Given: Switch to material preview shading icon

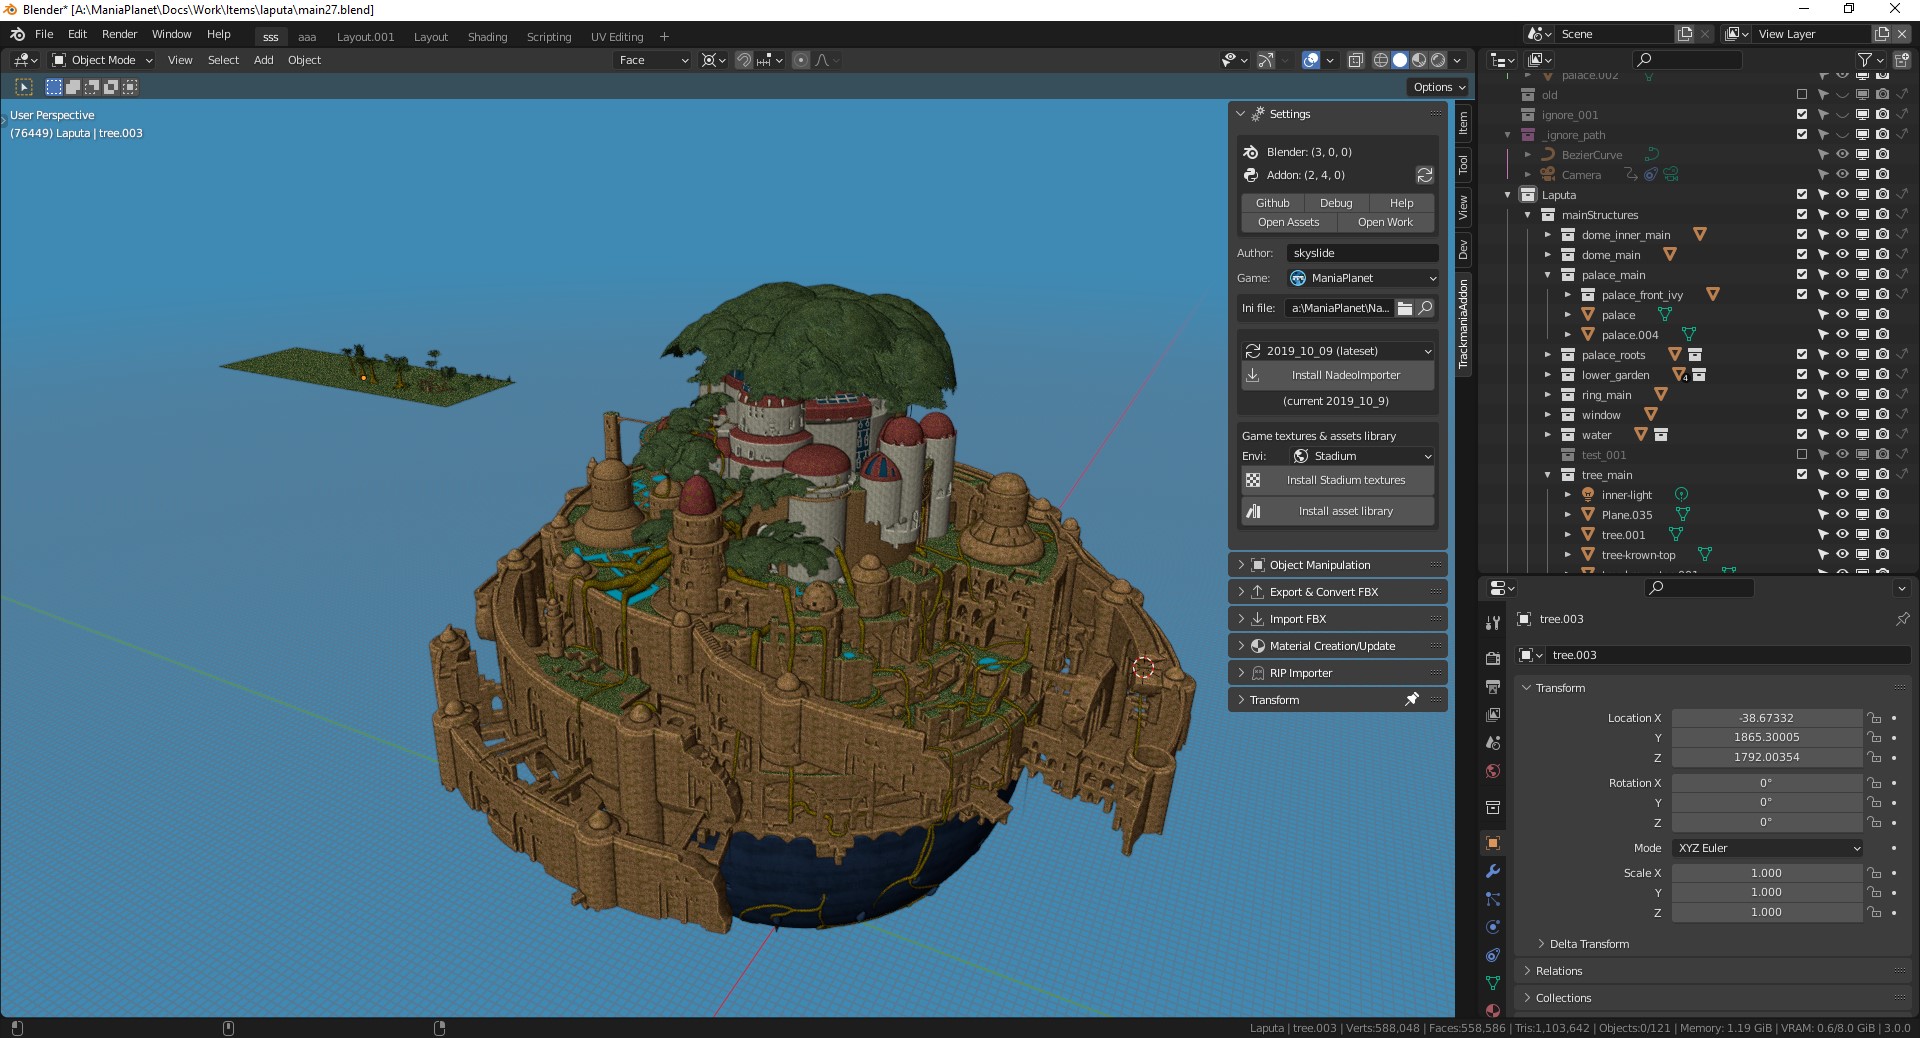Looking at the screenshot, I should point(1419,60).
